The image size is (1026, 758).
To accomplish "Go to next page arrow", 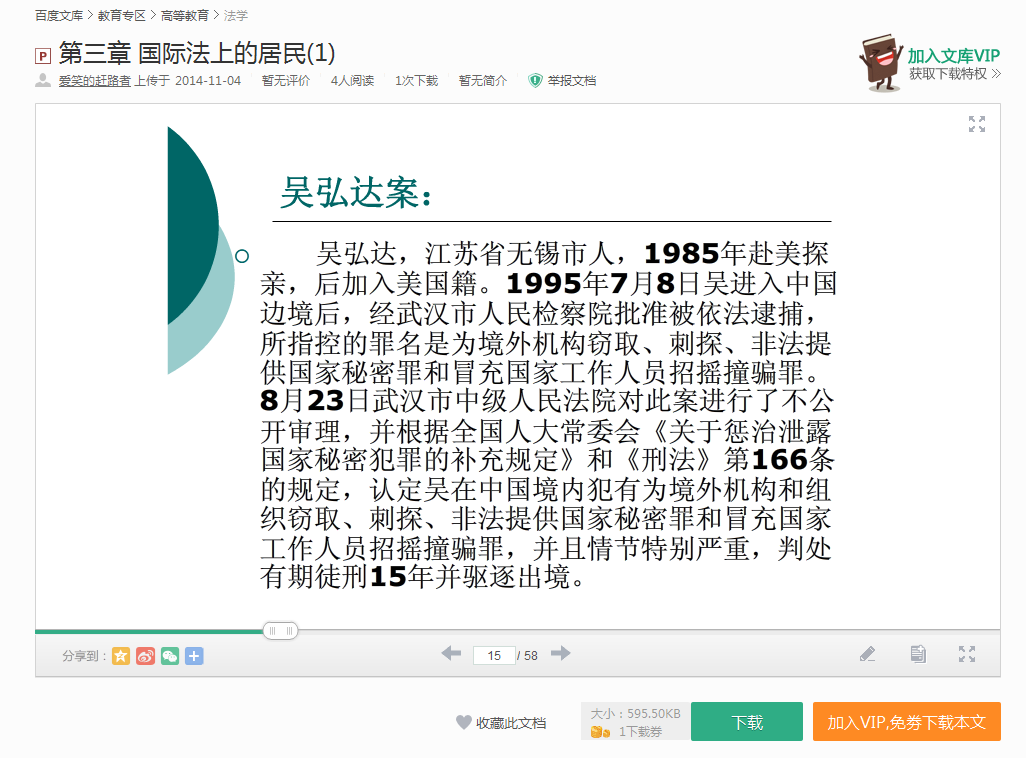I will click(x=561, y=654).
